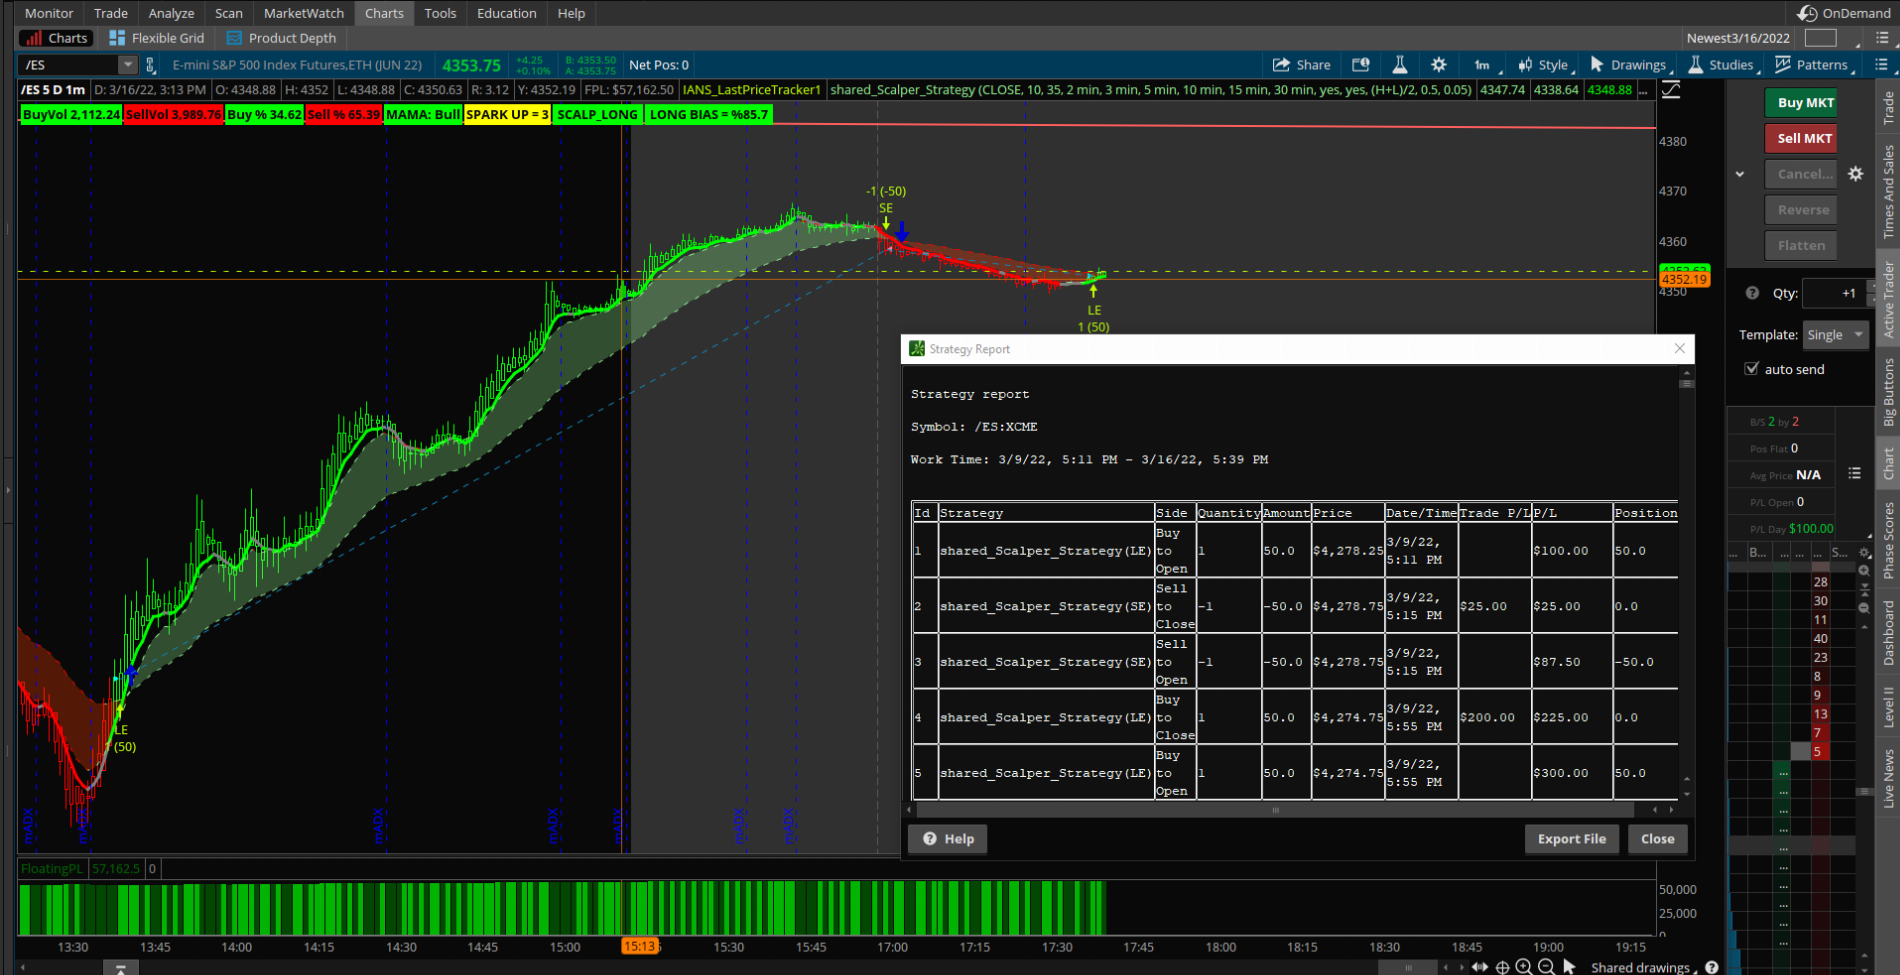The height and width of the screenshot is (975, 1900).
Task: Open the Analyze tab
Action: 171,13
